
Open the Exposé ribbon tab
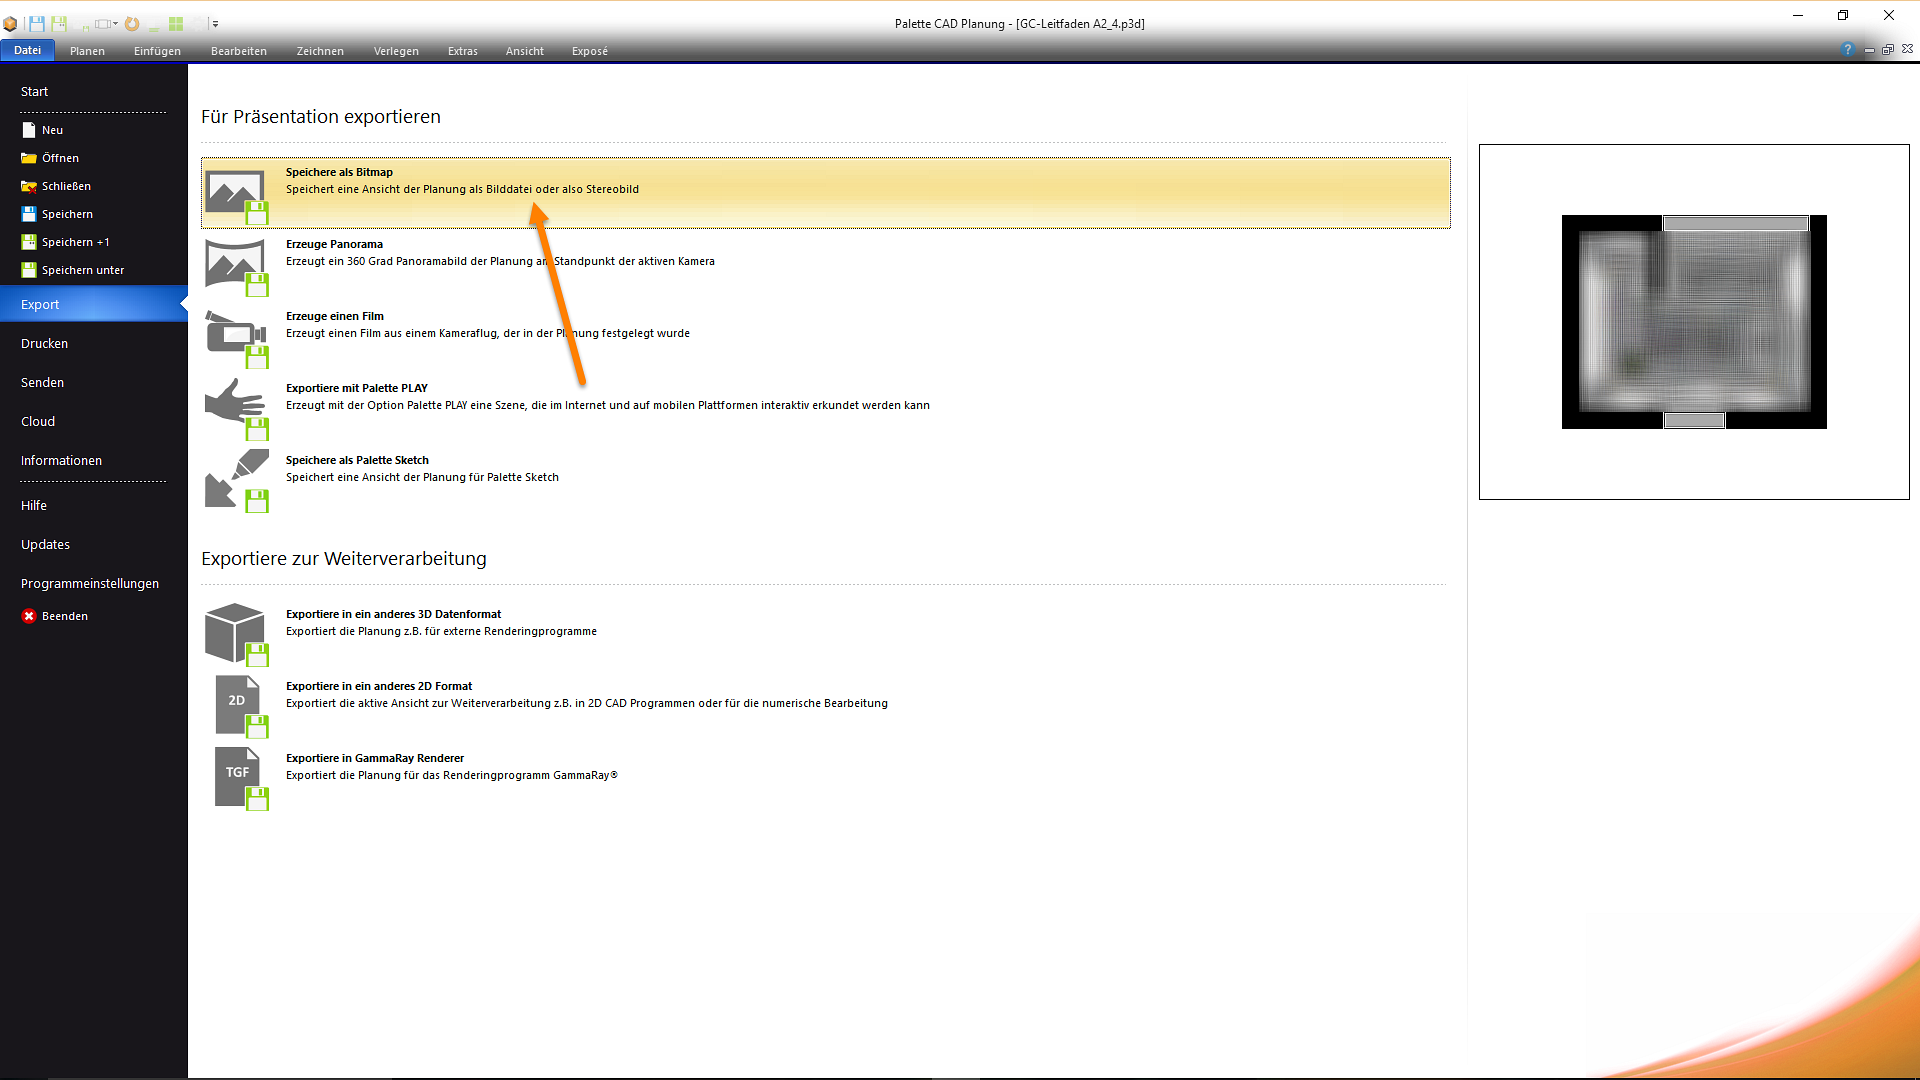(590, 51)
